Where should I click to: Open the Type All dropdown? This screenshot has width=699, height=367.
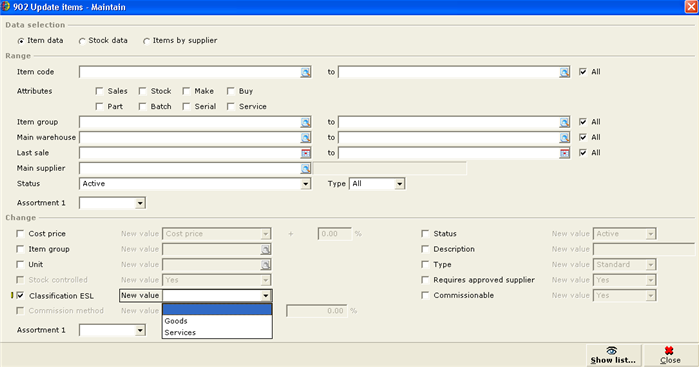click(399, 184)
